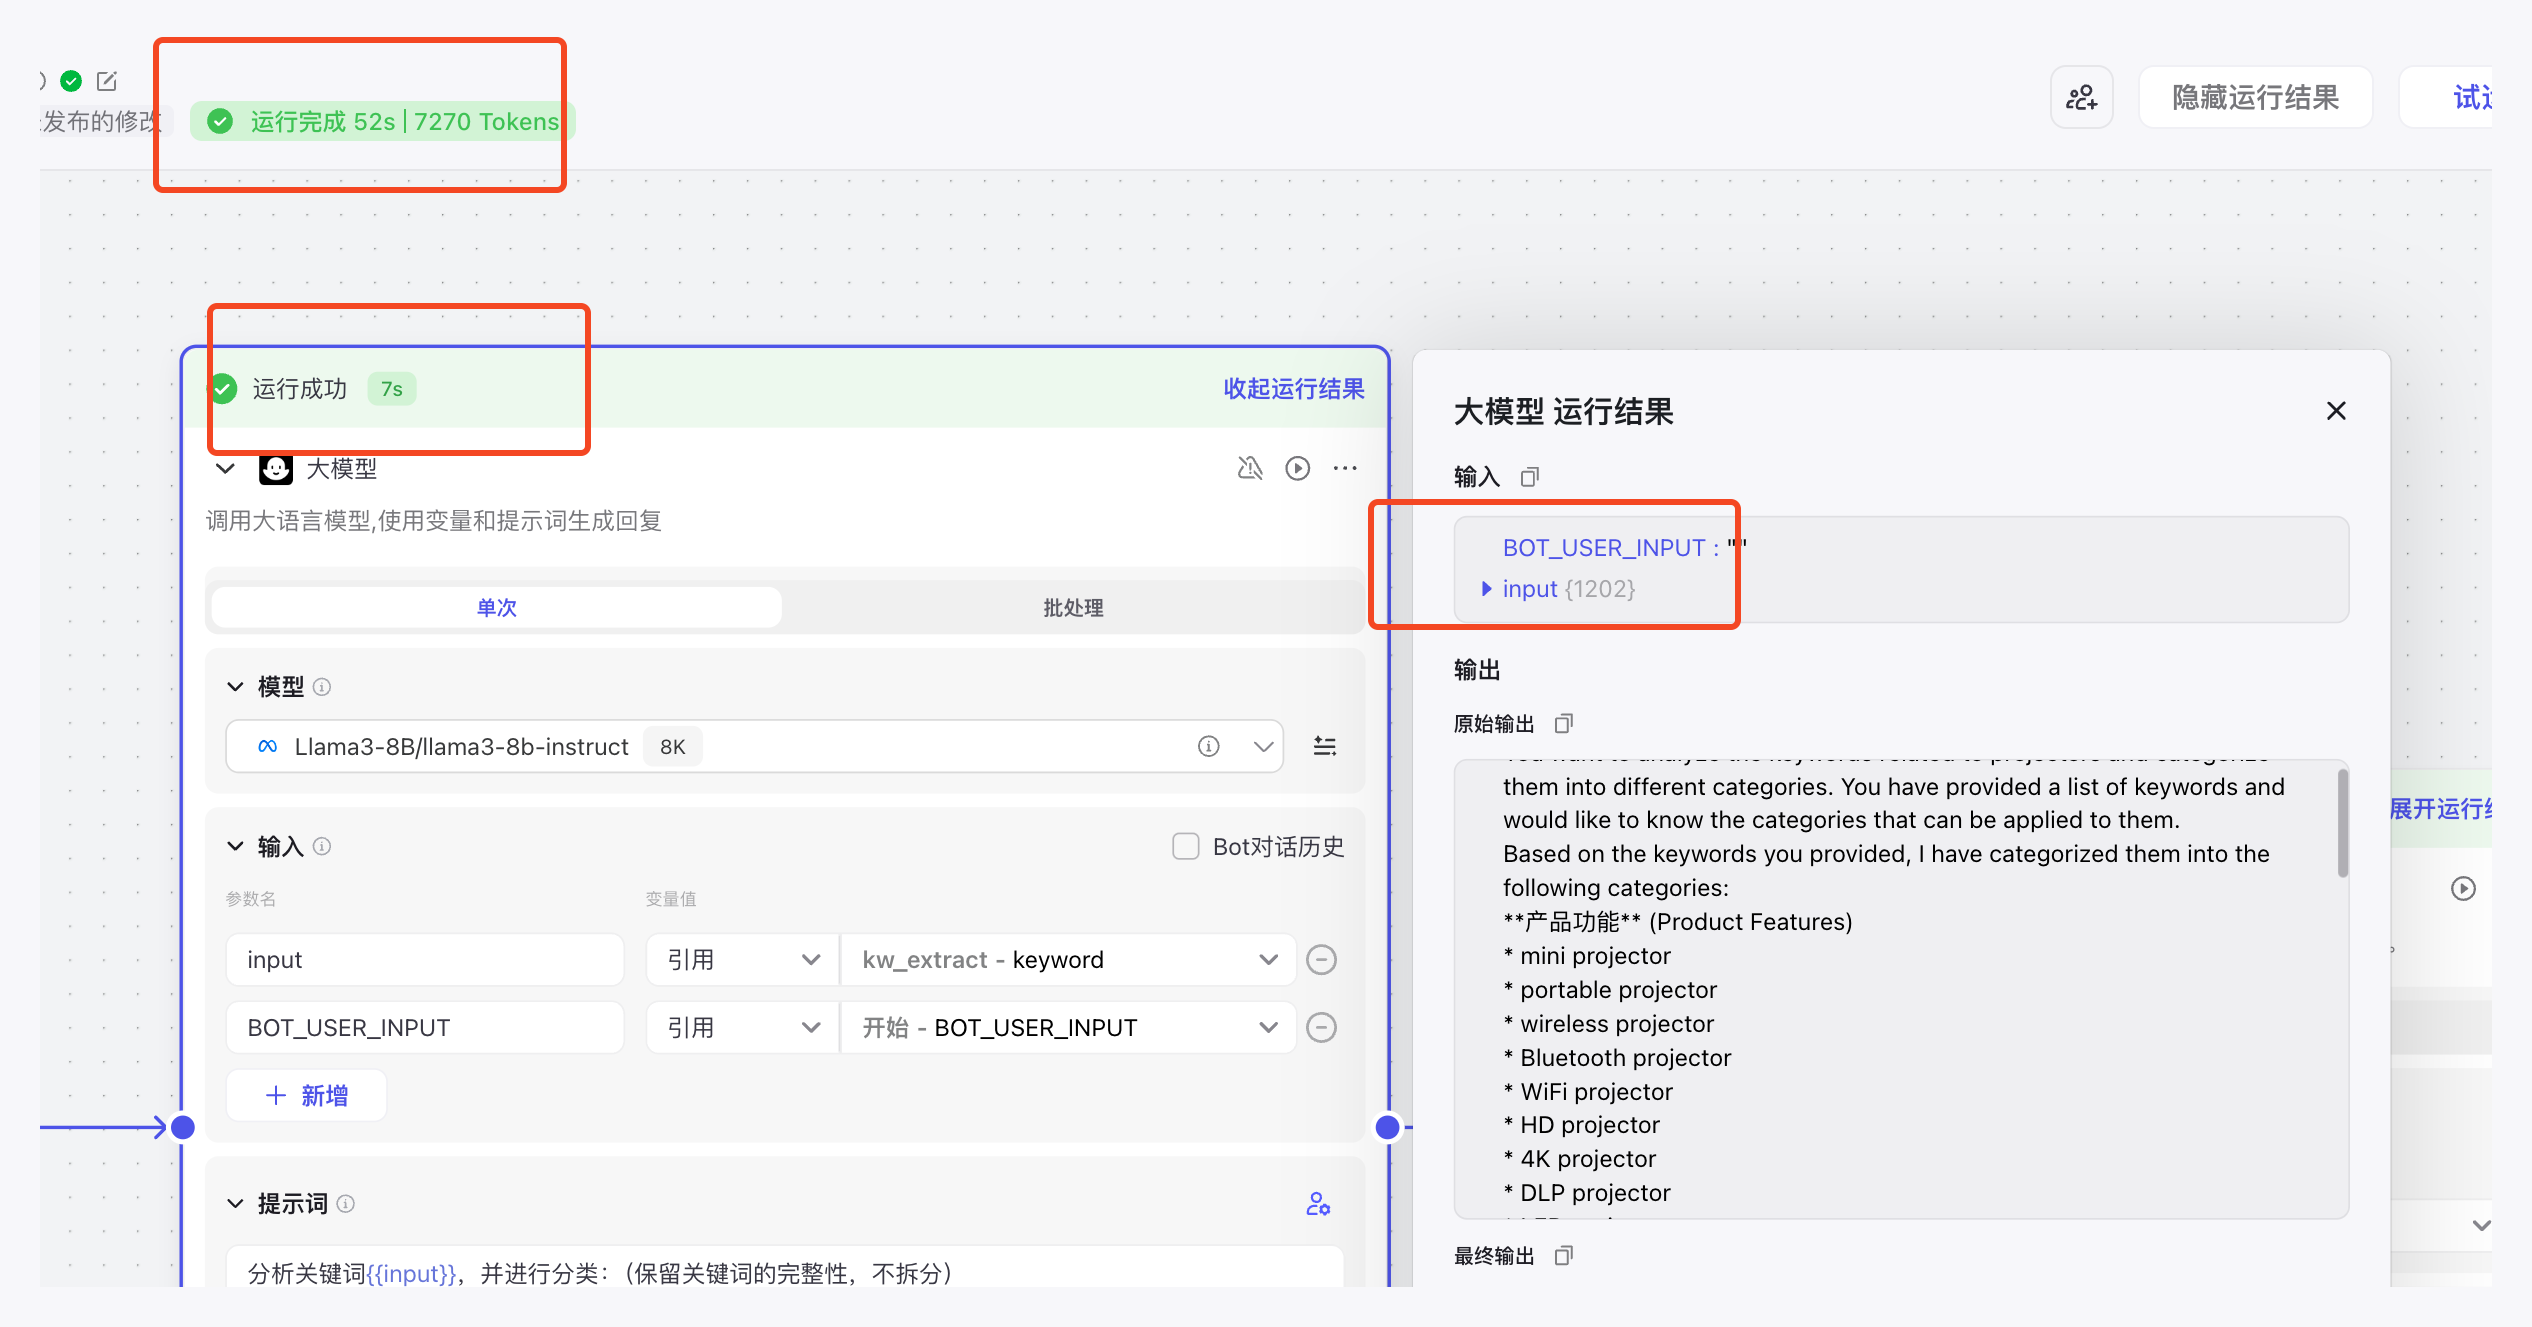The height and width of the screenshot is (1327, 2532).
Task: Open the 开始 - BOT_USER_INPUT variable dropdown
Action: point(1069,1028)
